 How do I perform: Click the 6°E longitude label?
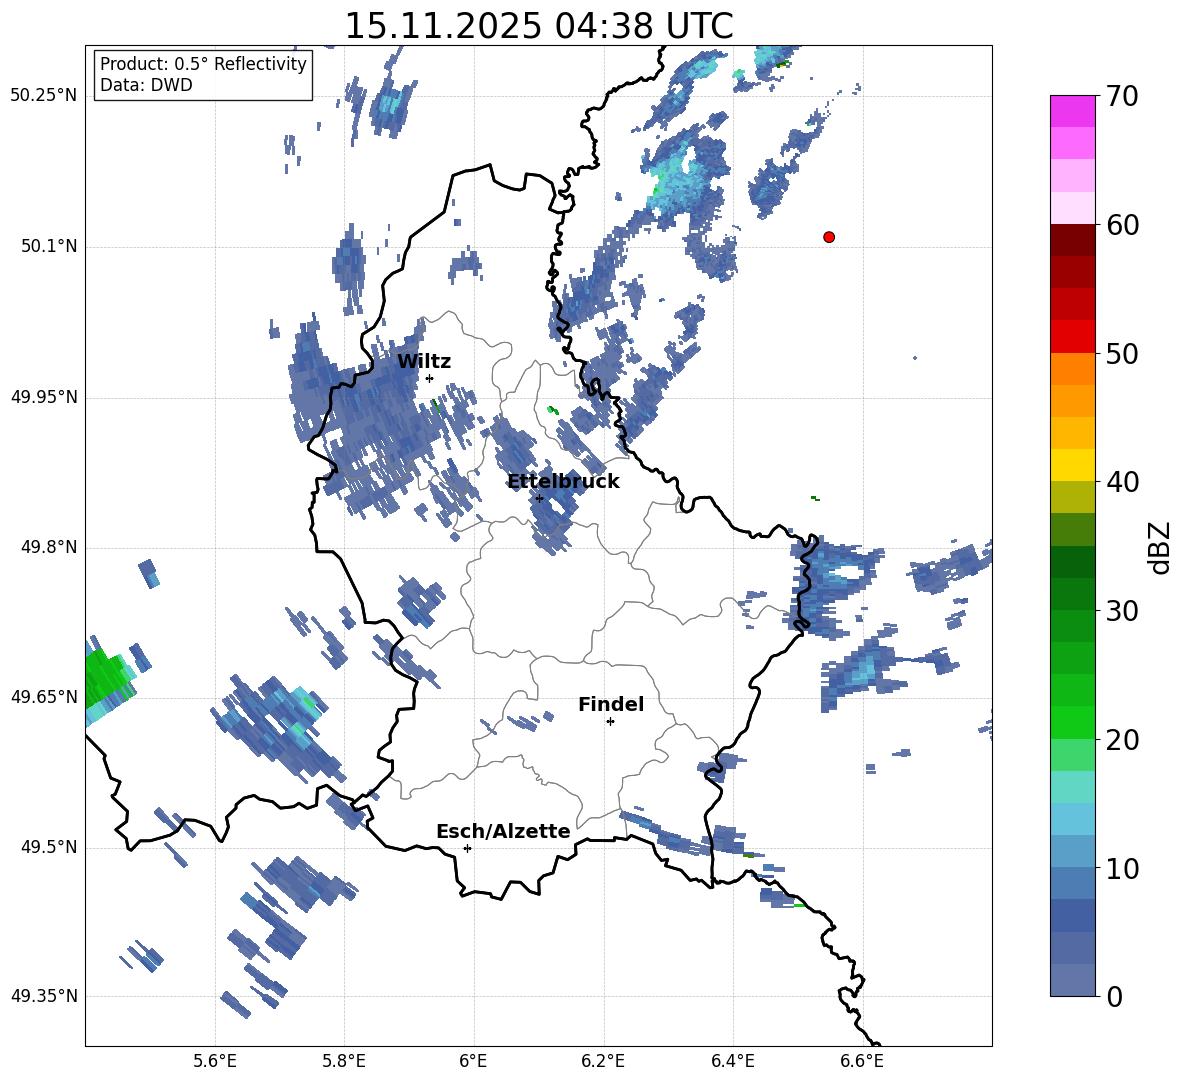[473, 1061]
